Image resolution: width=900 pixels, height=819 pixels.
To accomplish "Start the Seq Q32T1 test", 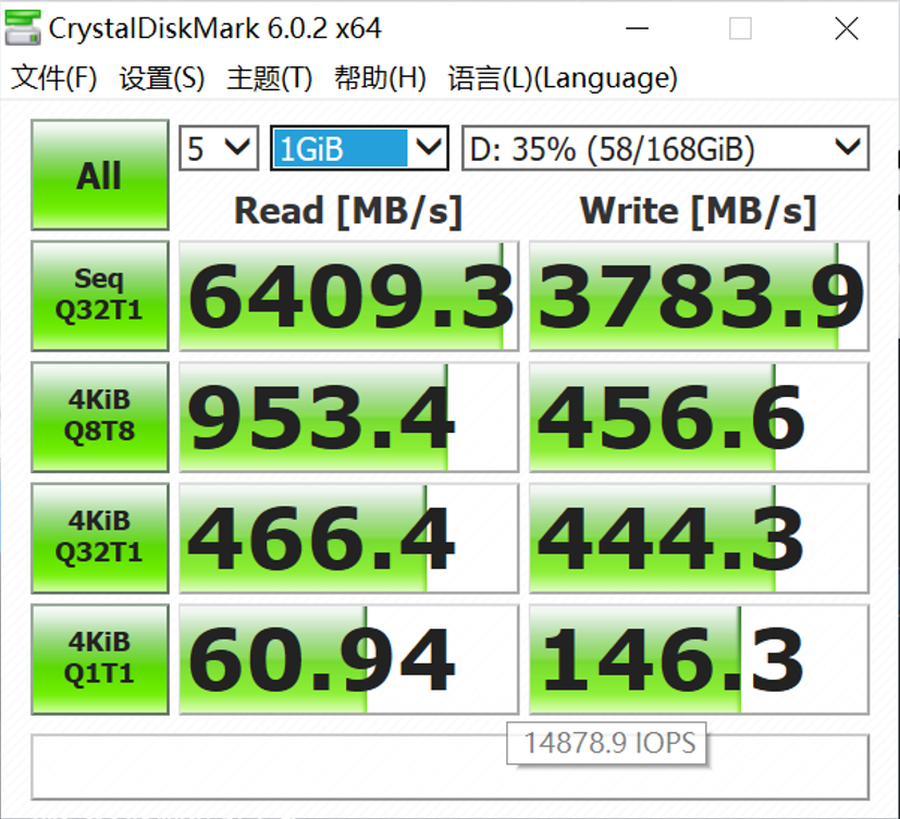I will tap(100, 296).
